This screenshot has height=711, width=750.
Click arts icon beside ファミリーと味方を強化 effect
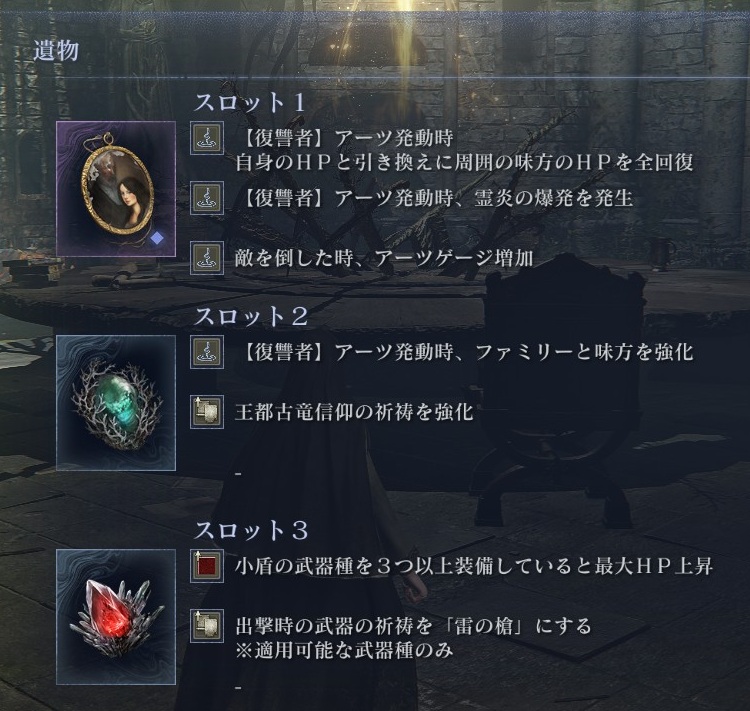click(207, 352)
